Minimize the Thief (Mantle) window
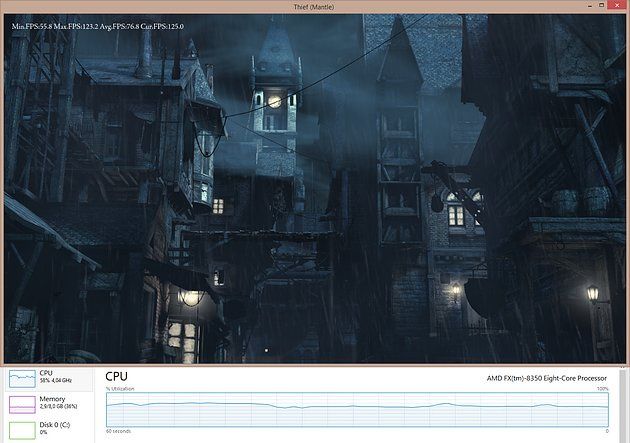The height and width of the screenshot is (443, 630). (x=590, y=6)
